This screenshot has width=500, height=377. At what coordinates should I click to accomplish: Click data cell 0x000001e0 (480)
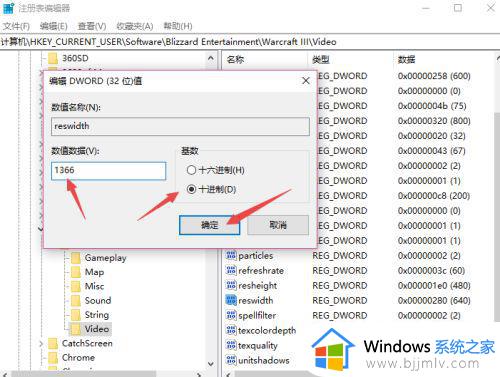click(434, 286)
